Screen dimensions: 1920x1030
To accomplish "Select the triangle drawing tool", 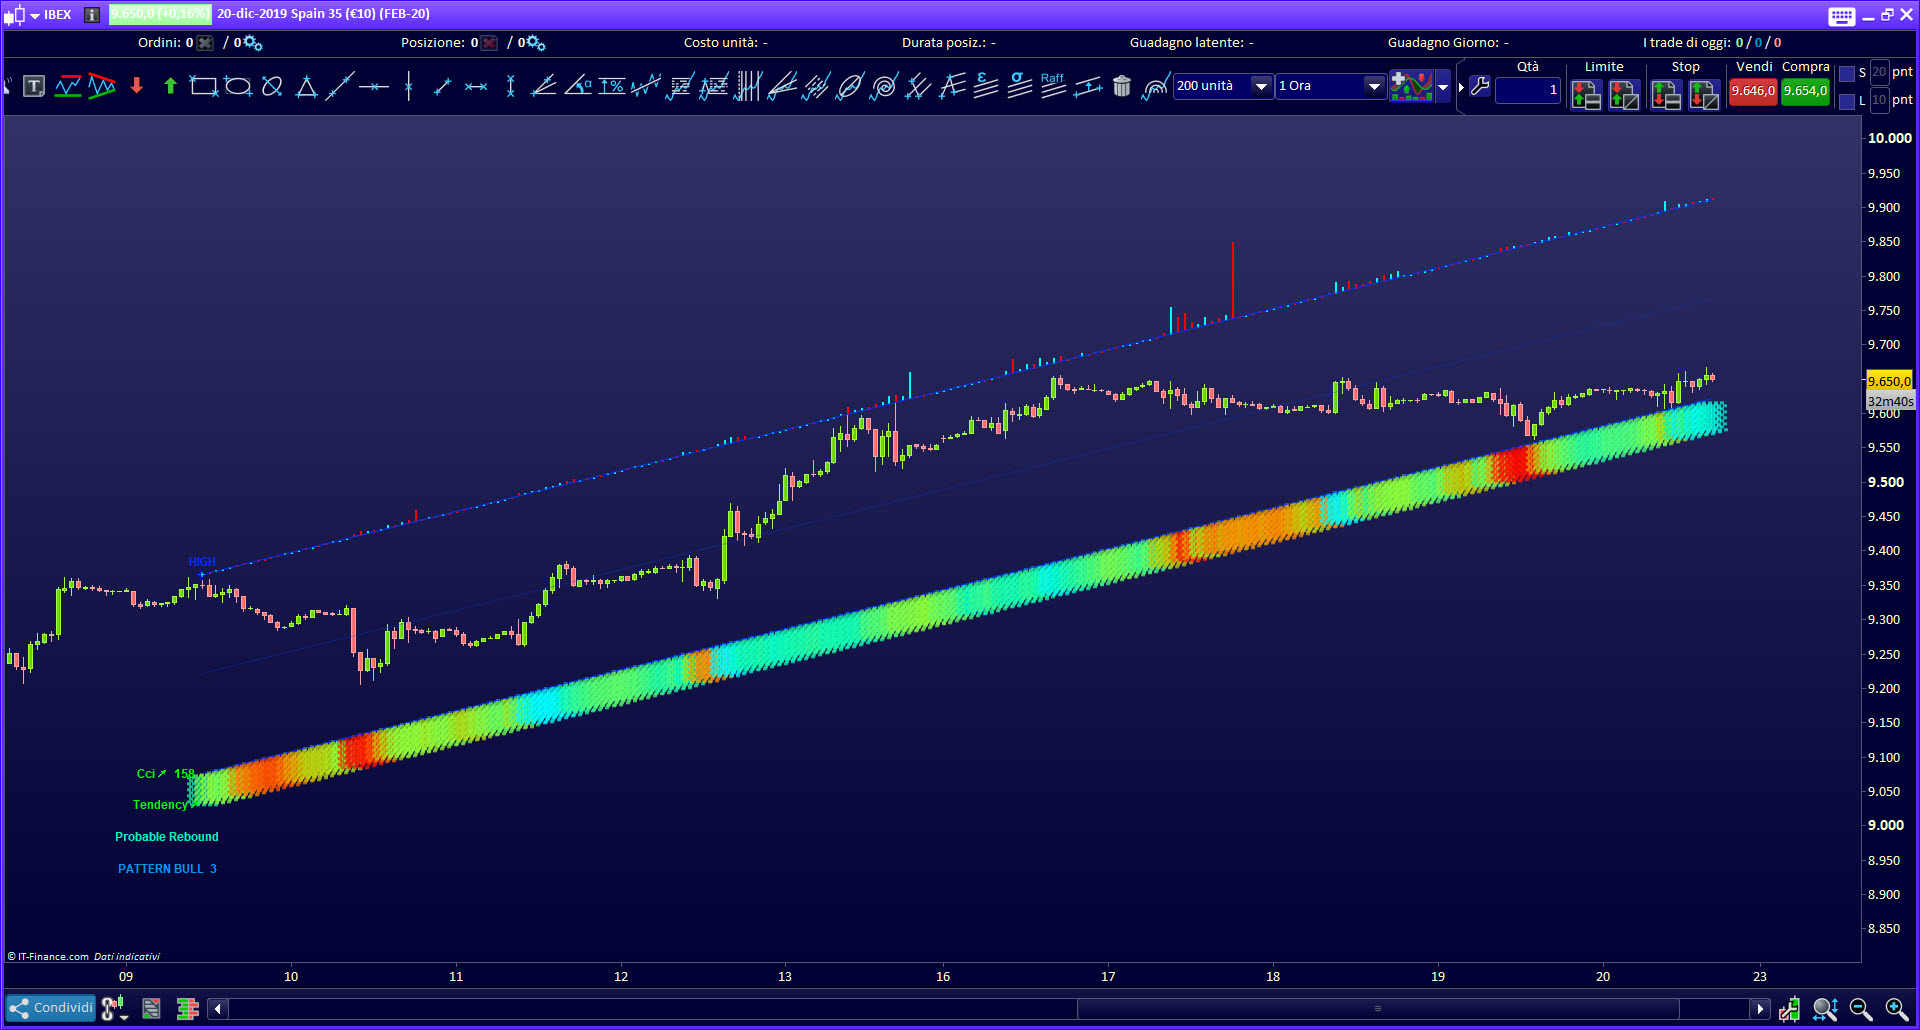I will (x=306, y=88).
